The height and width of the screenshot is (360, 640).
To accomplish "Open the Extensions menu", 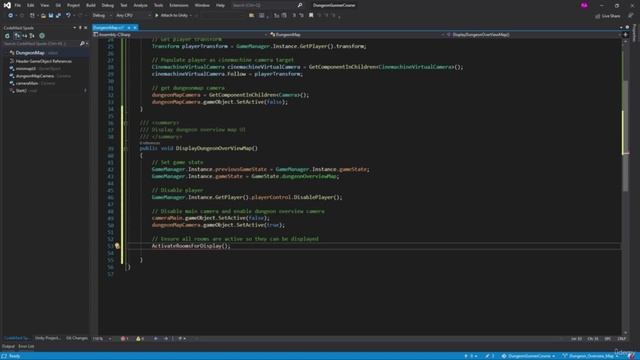I will [x=179, y=5].
